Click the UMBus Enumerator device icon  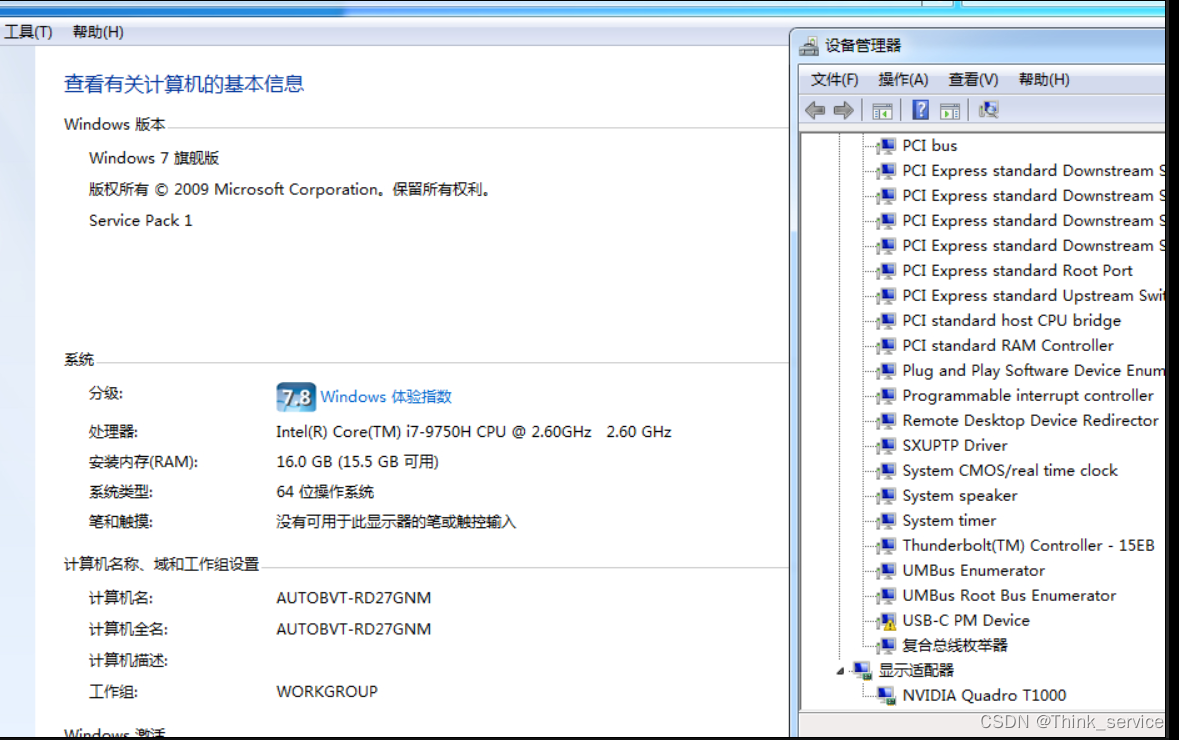[x=887, y=570]
